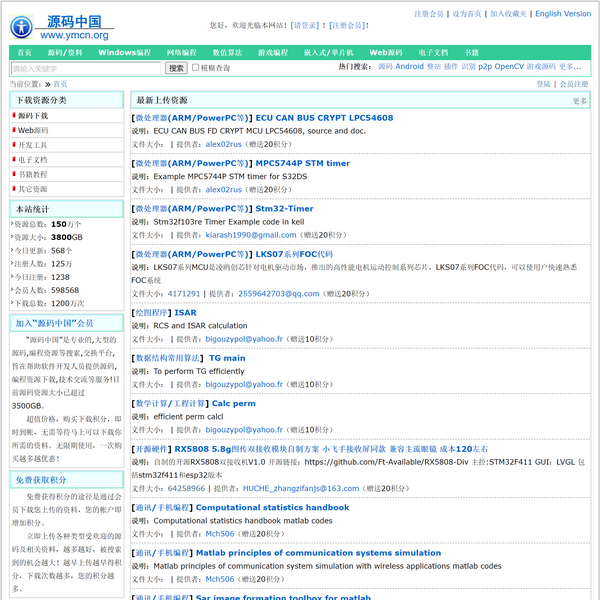Switch to the English Version
Screen dimensions: 600x600
click(x=563, y=14)
